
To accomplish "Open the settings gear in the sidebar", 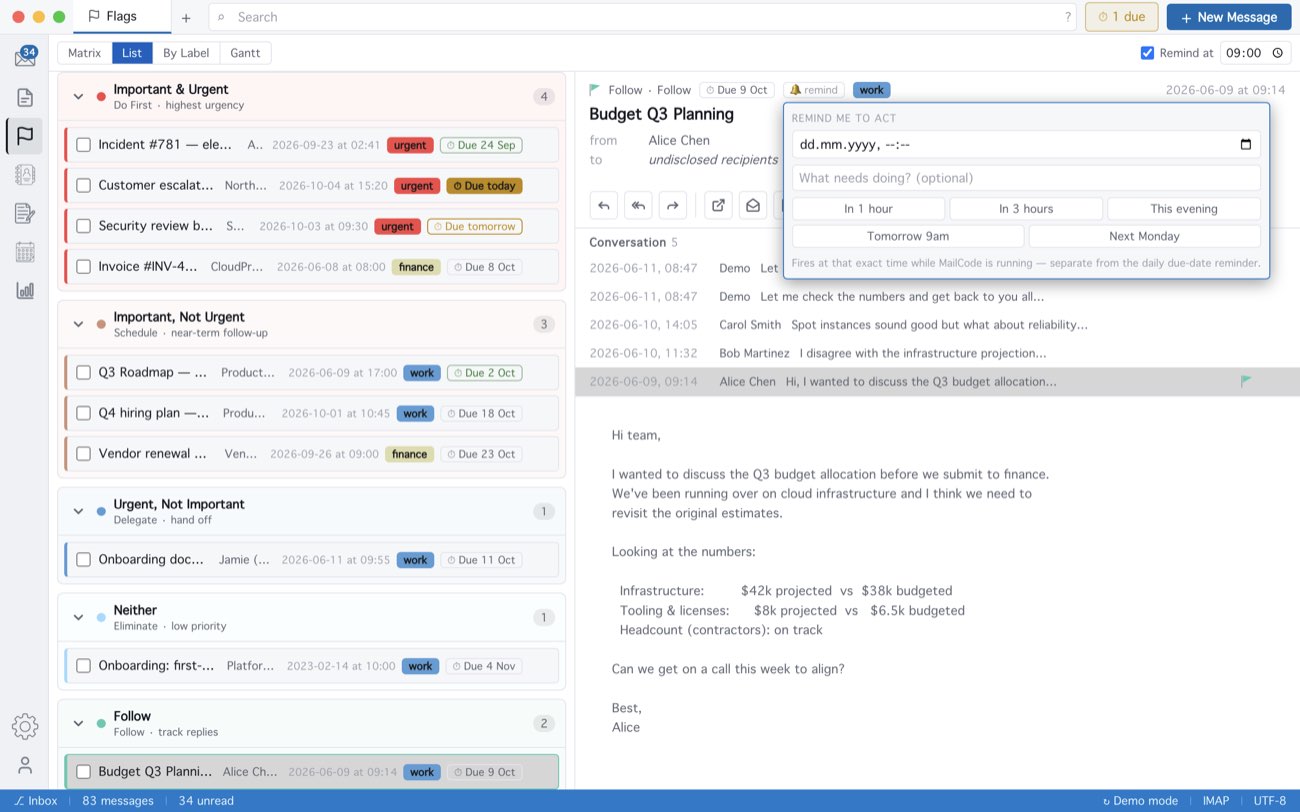I will 25,727.
